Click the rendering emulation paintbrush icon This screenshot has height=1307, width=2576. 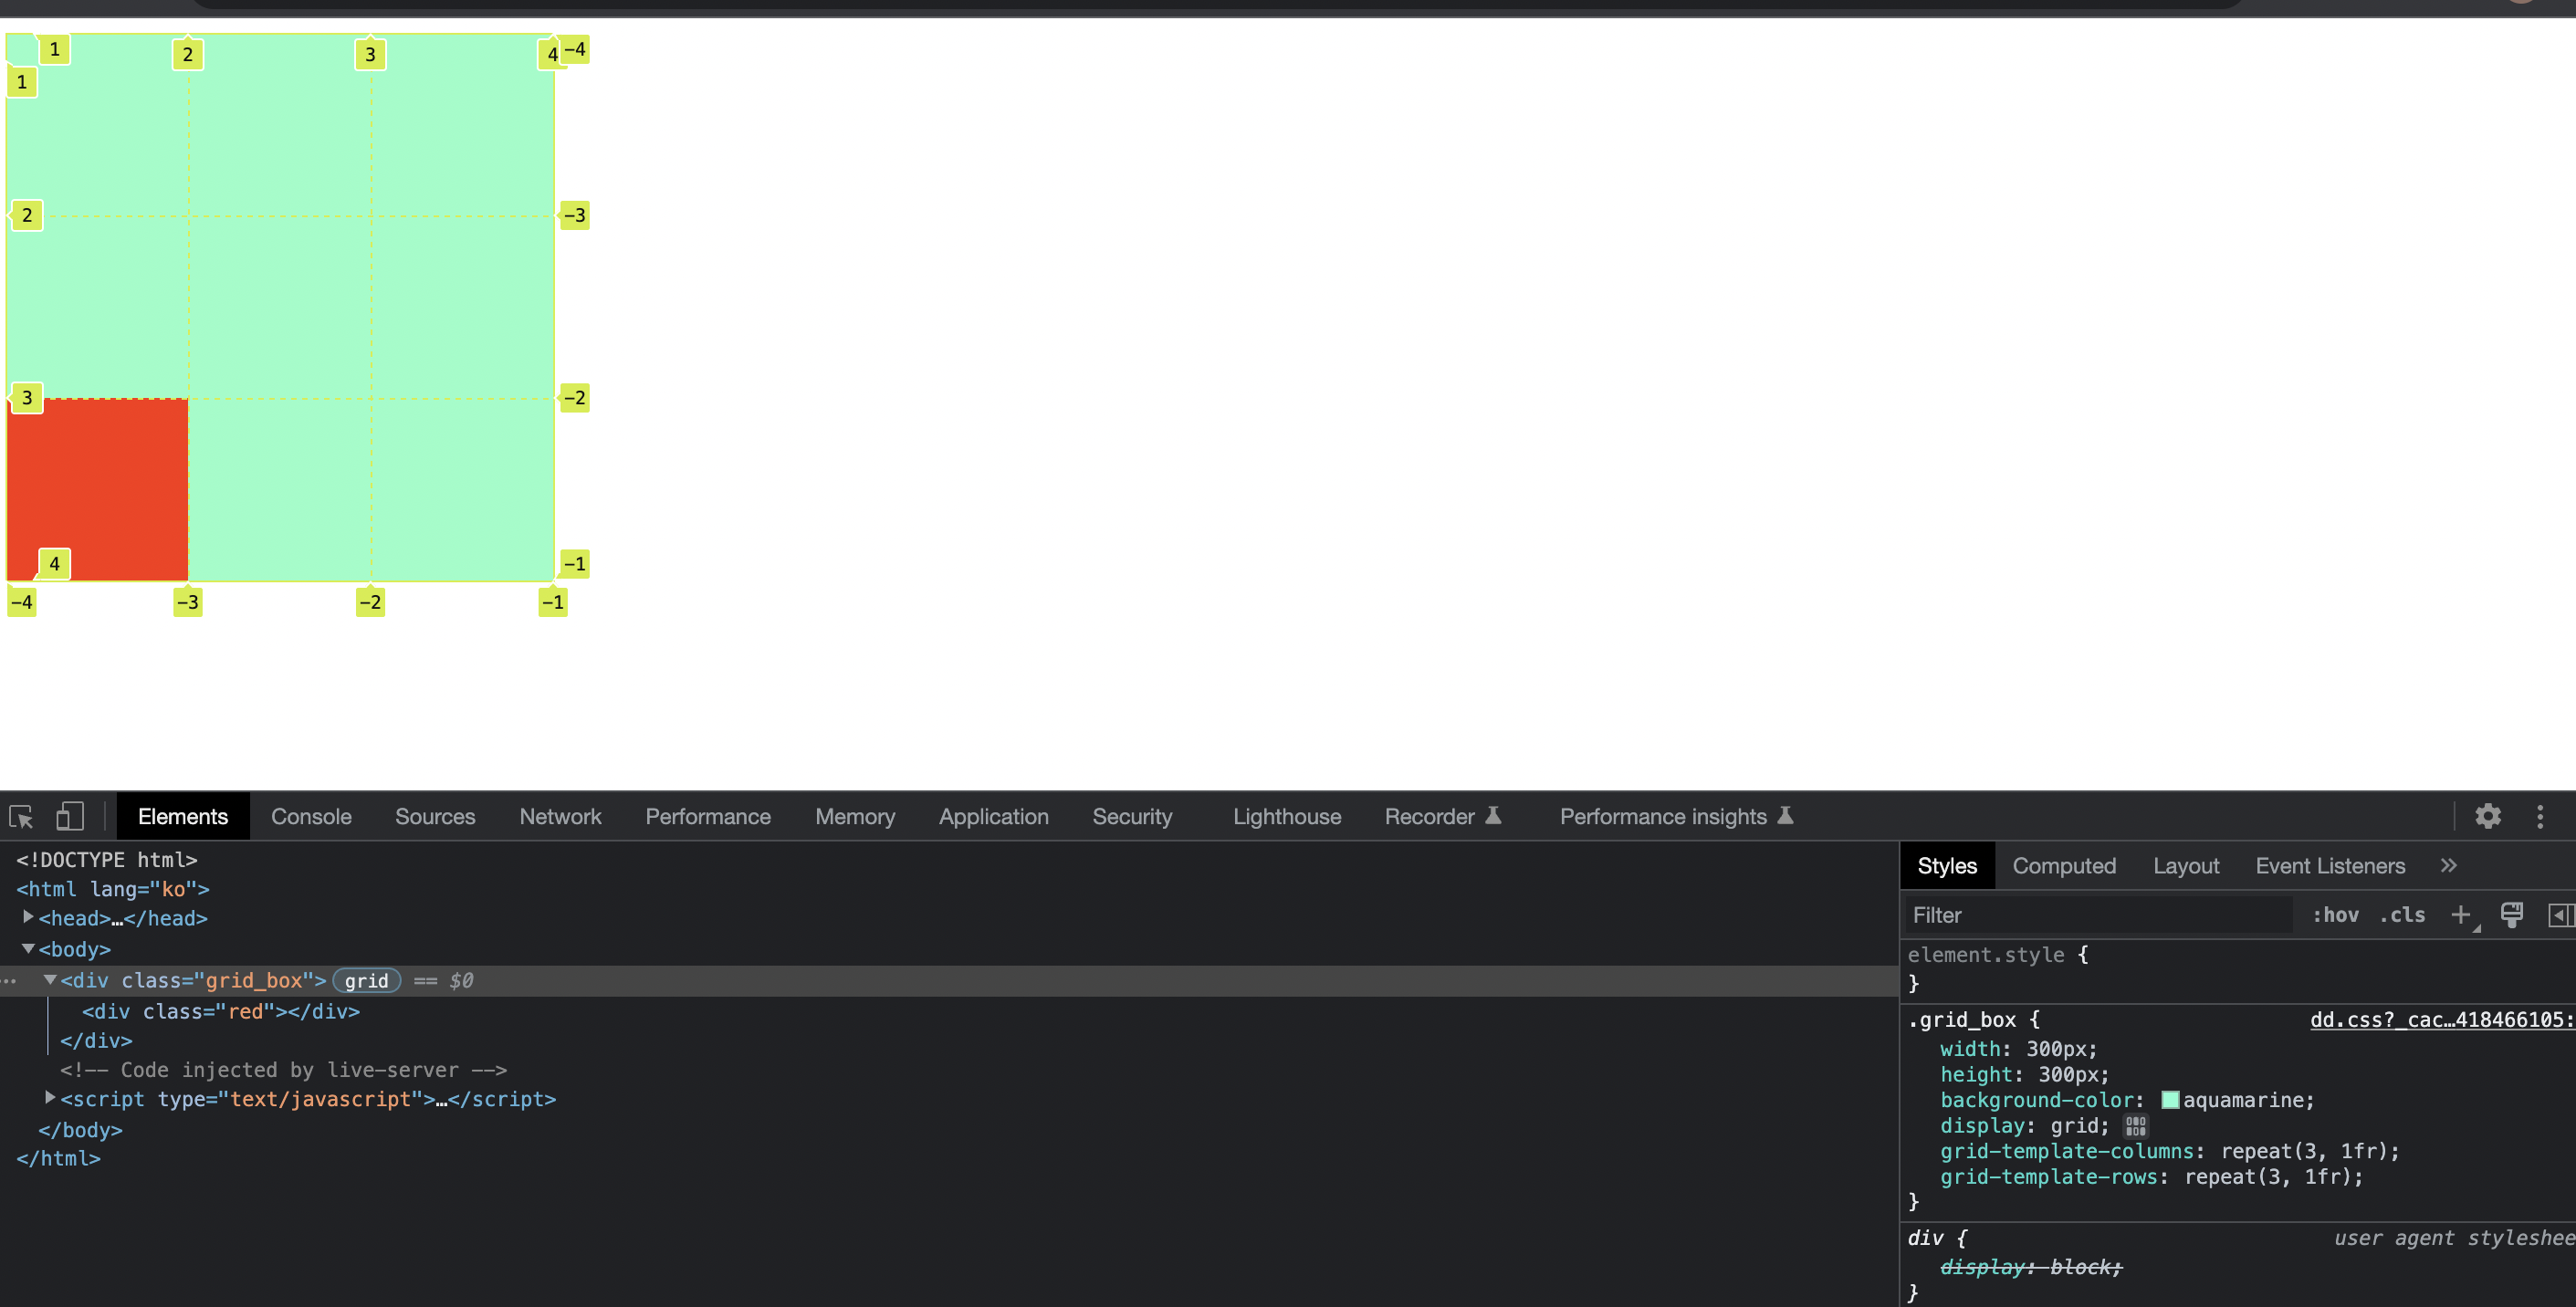pyautogui.click(x=2511, y=915)
